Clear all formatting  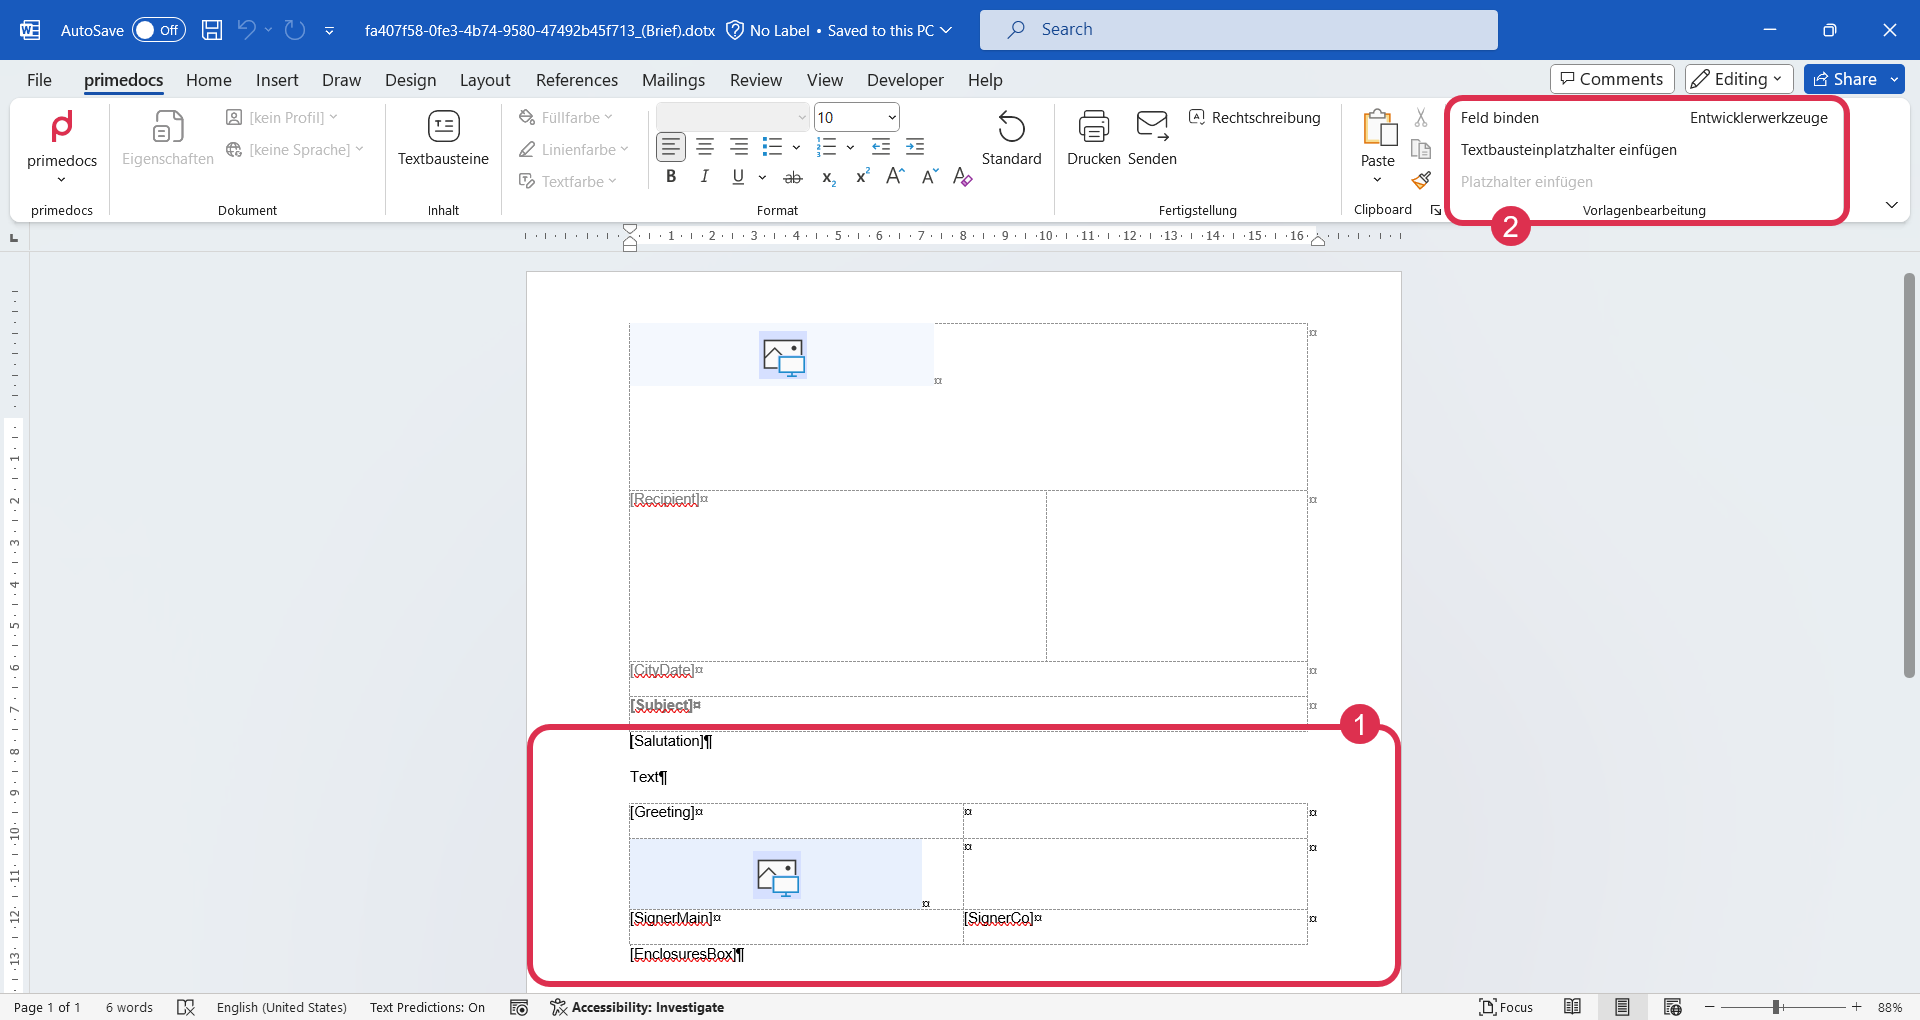click(x=963, y=177)
